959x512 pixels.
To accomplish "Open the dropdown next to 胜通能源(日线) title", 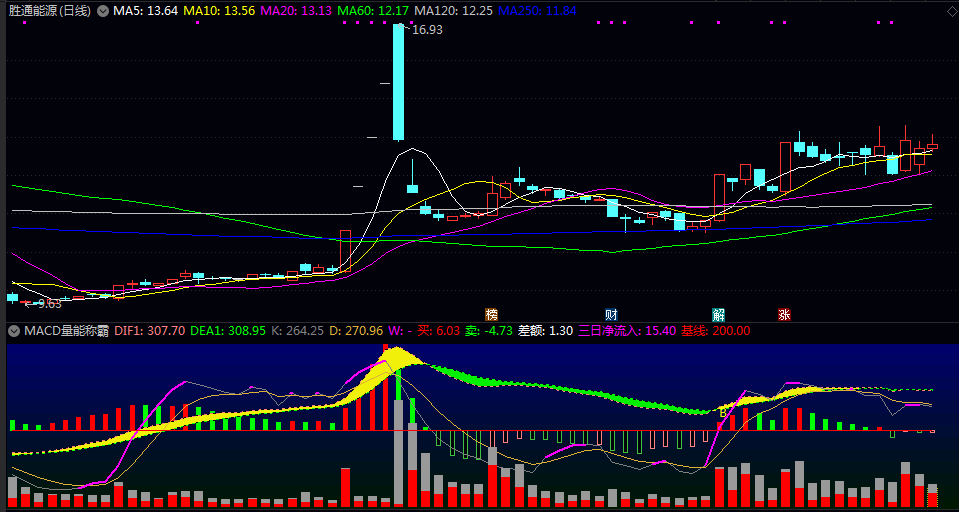I will point(102,11).
